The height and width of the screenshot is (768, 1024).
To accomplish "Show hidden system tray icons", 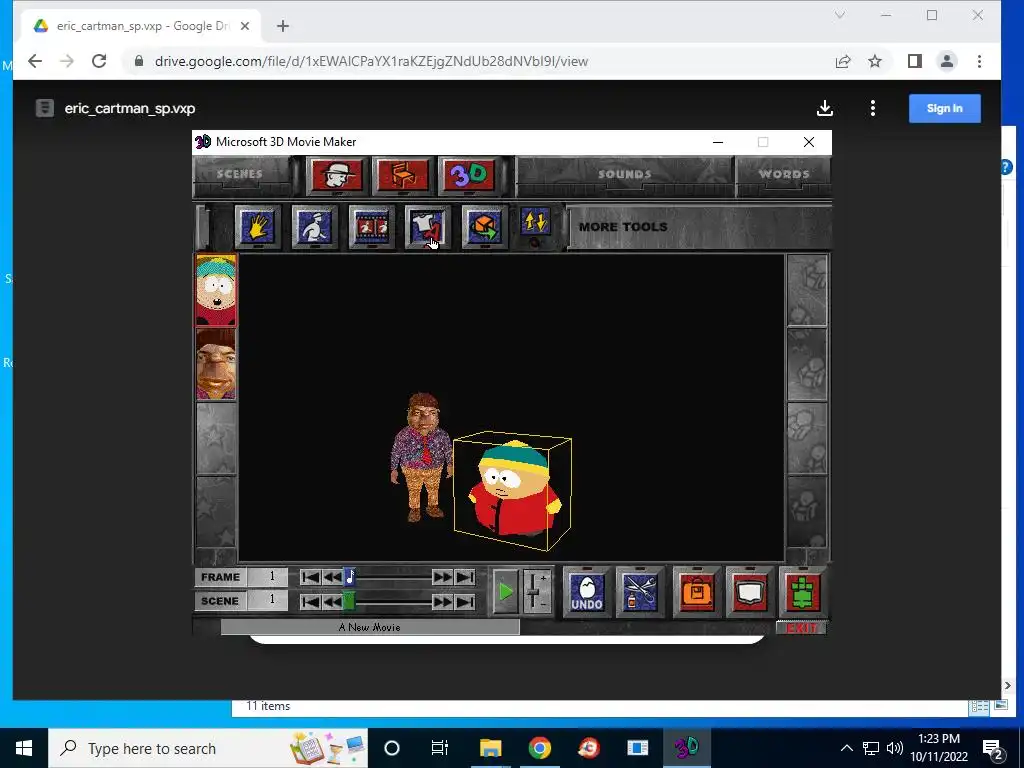I will pos(846,748).
